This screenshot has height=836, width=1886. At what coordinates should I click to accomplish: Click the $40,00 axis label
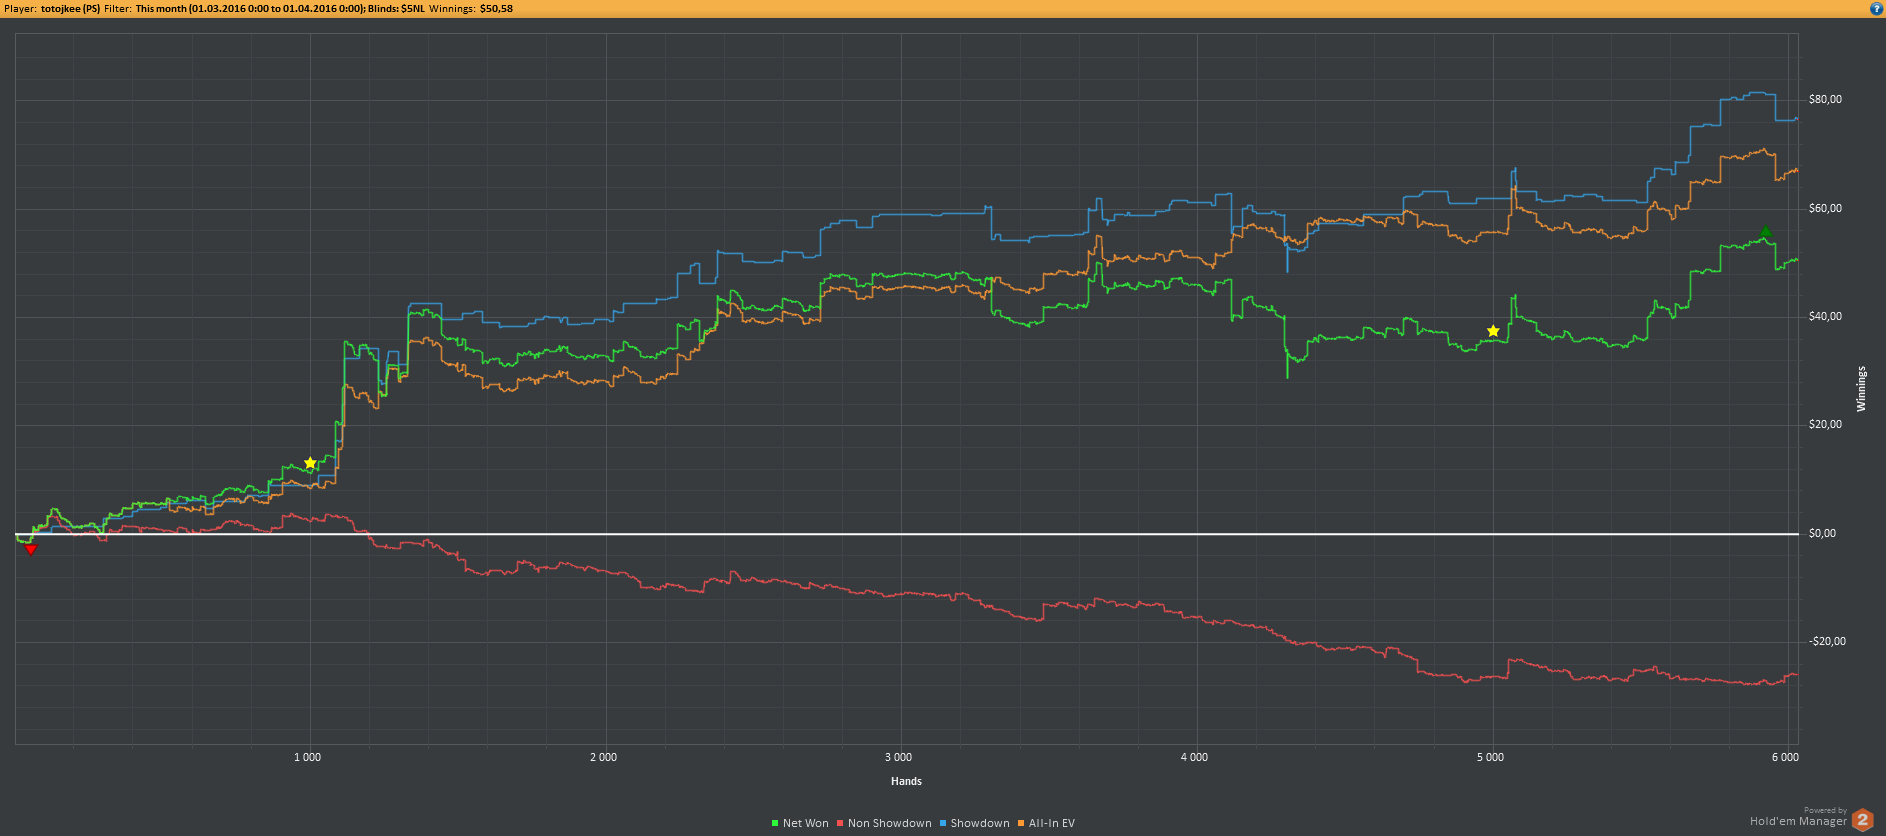[x=1825, y=317]
